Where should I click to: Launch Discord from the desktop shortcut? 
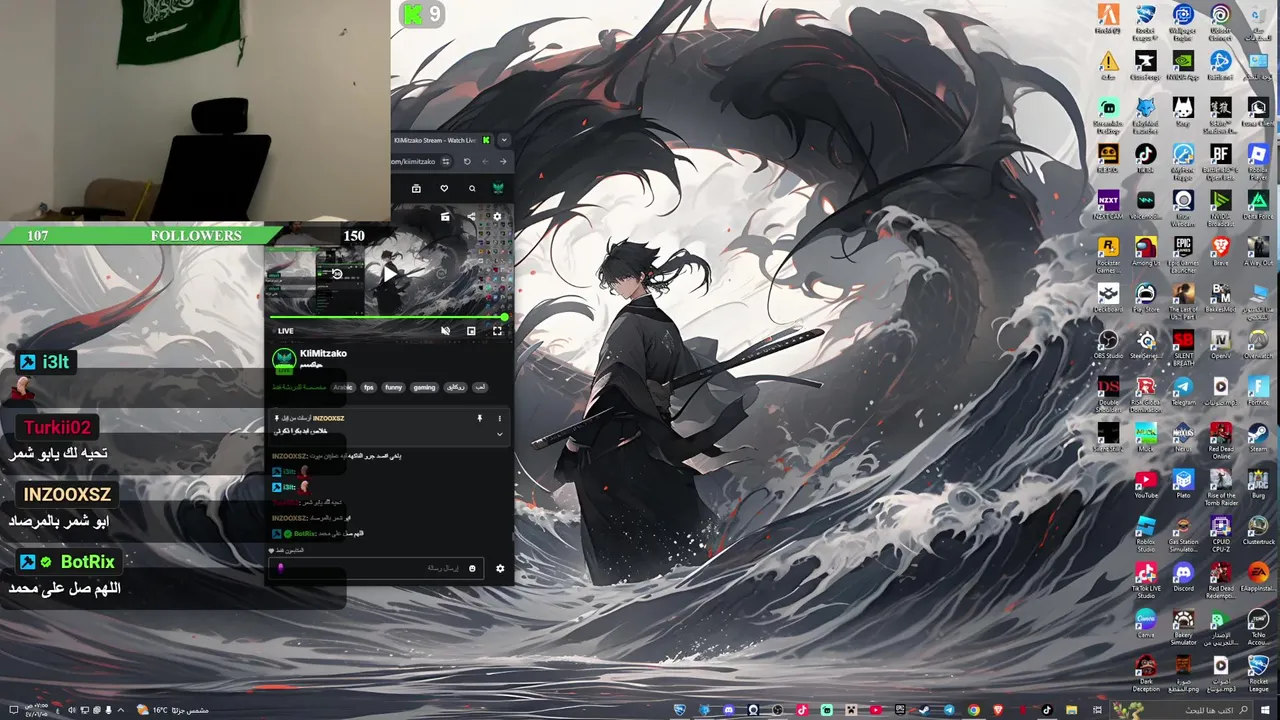[1183, 577]
